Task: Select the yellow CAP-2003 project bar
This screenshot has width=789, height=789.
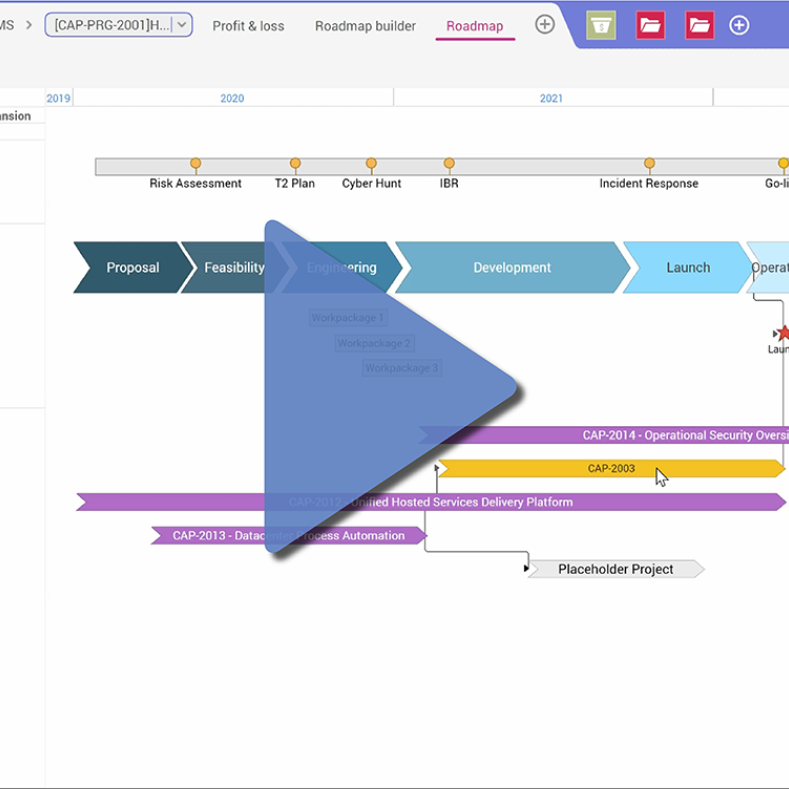Action: click(x=611, y=468)
